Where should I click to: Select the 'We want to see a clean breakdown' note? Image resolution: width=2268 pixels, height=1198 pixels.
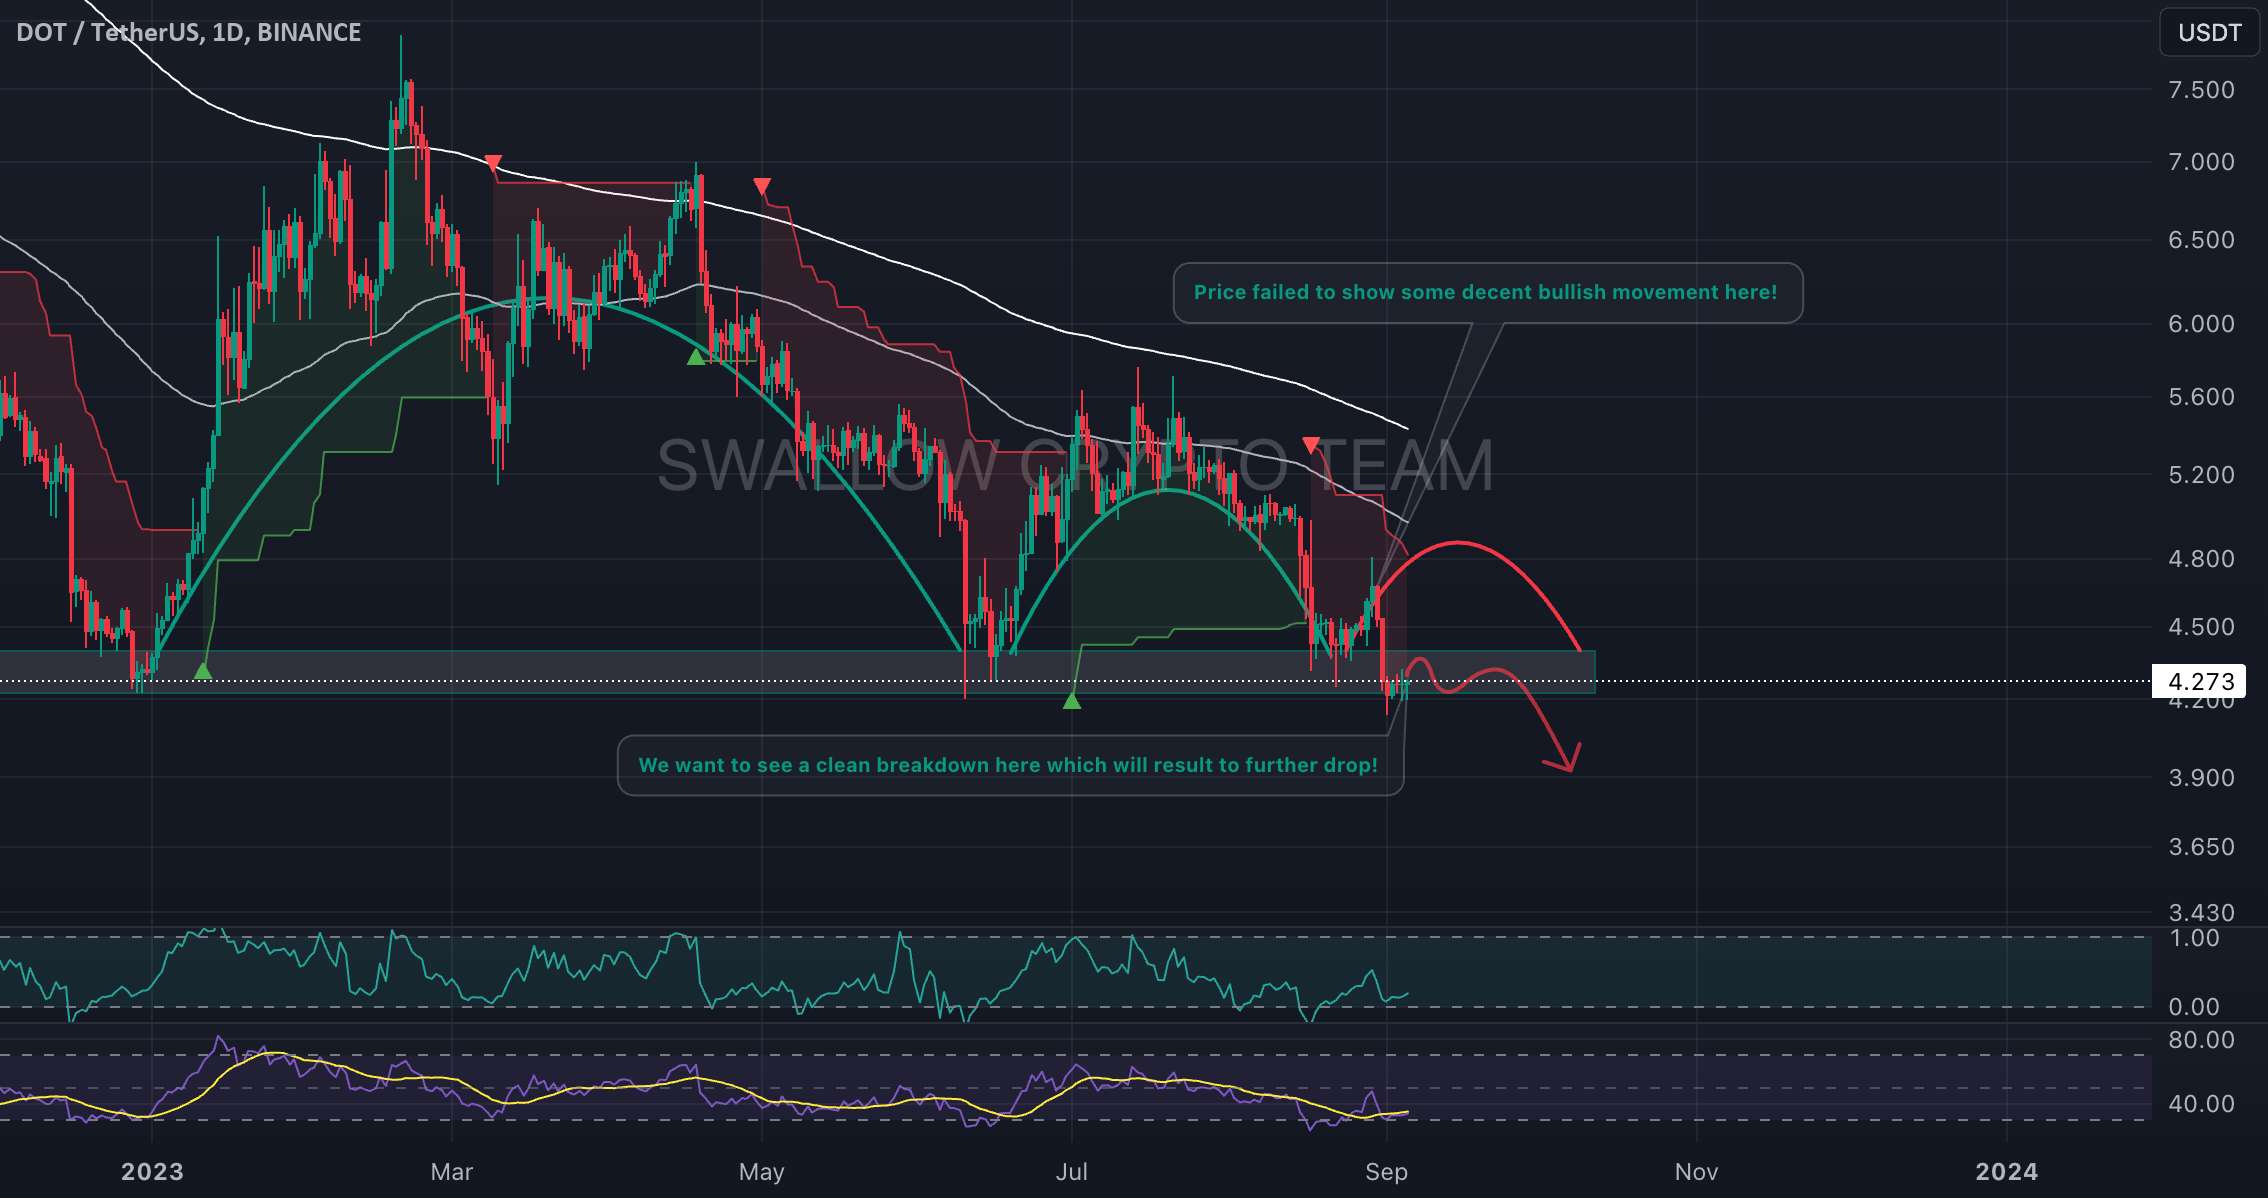point(1010,766)
